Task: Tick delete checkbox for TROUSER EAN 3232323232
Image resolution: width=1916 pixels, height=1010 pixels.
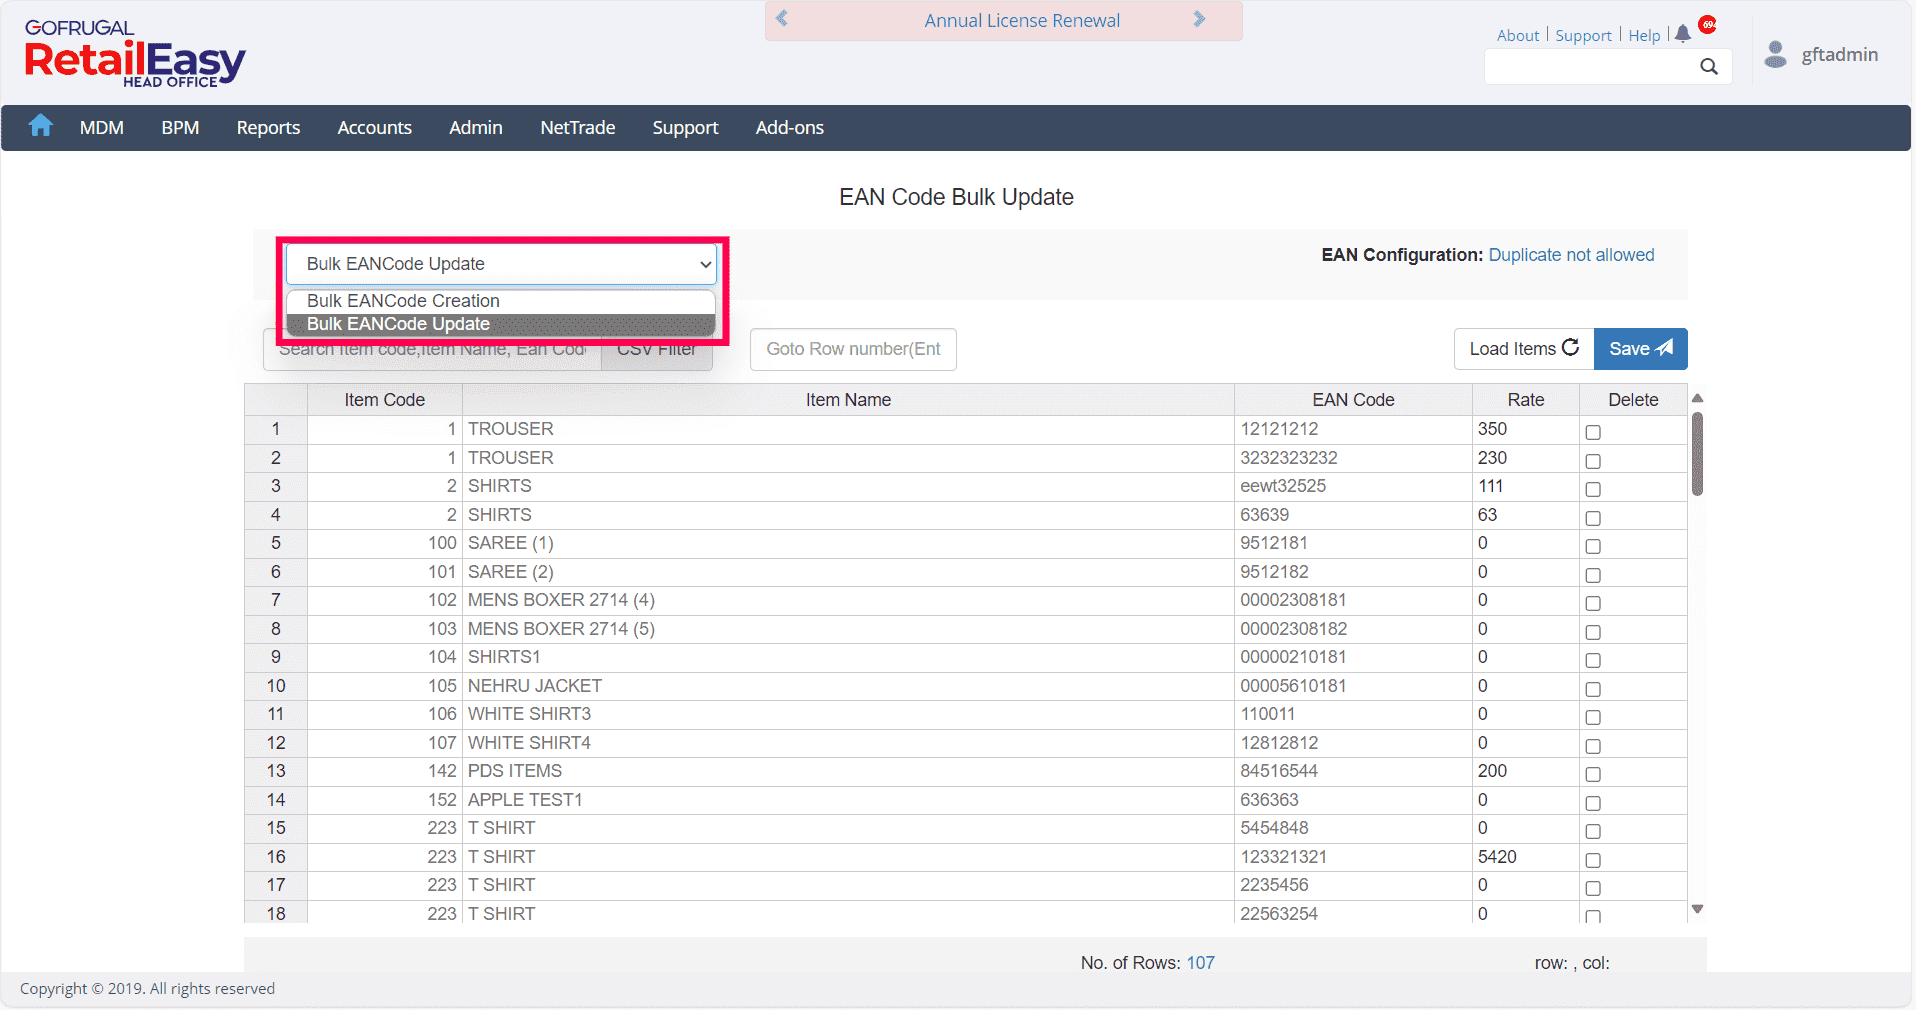Action: pyautogui.click(x=1593, y=461)
